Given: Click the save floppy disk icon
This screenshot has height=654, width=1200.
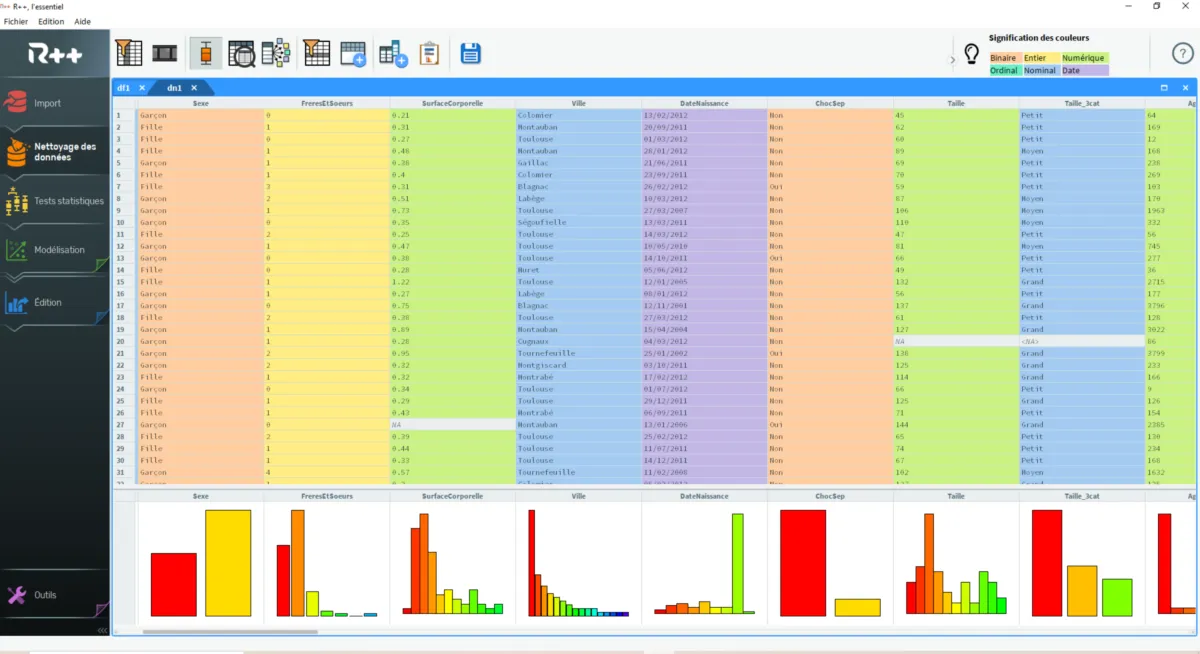Looking at the screenshot, I should [470, 54].
